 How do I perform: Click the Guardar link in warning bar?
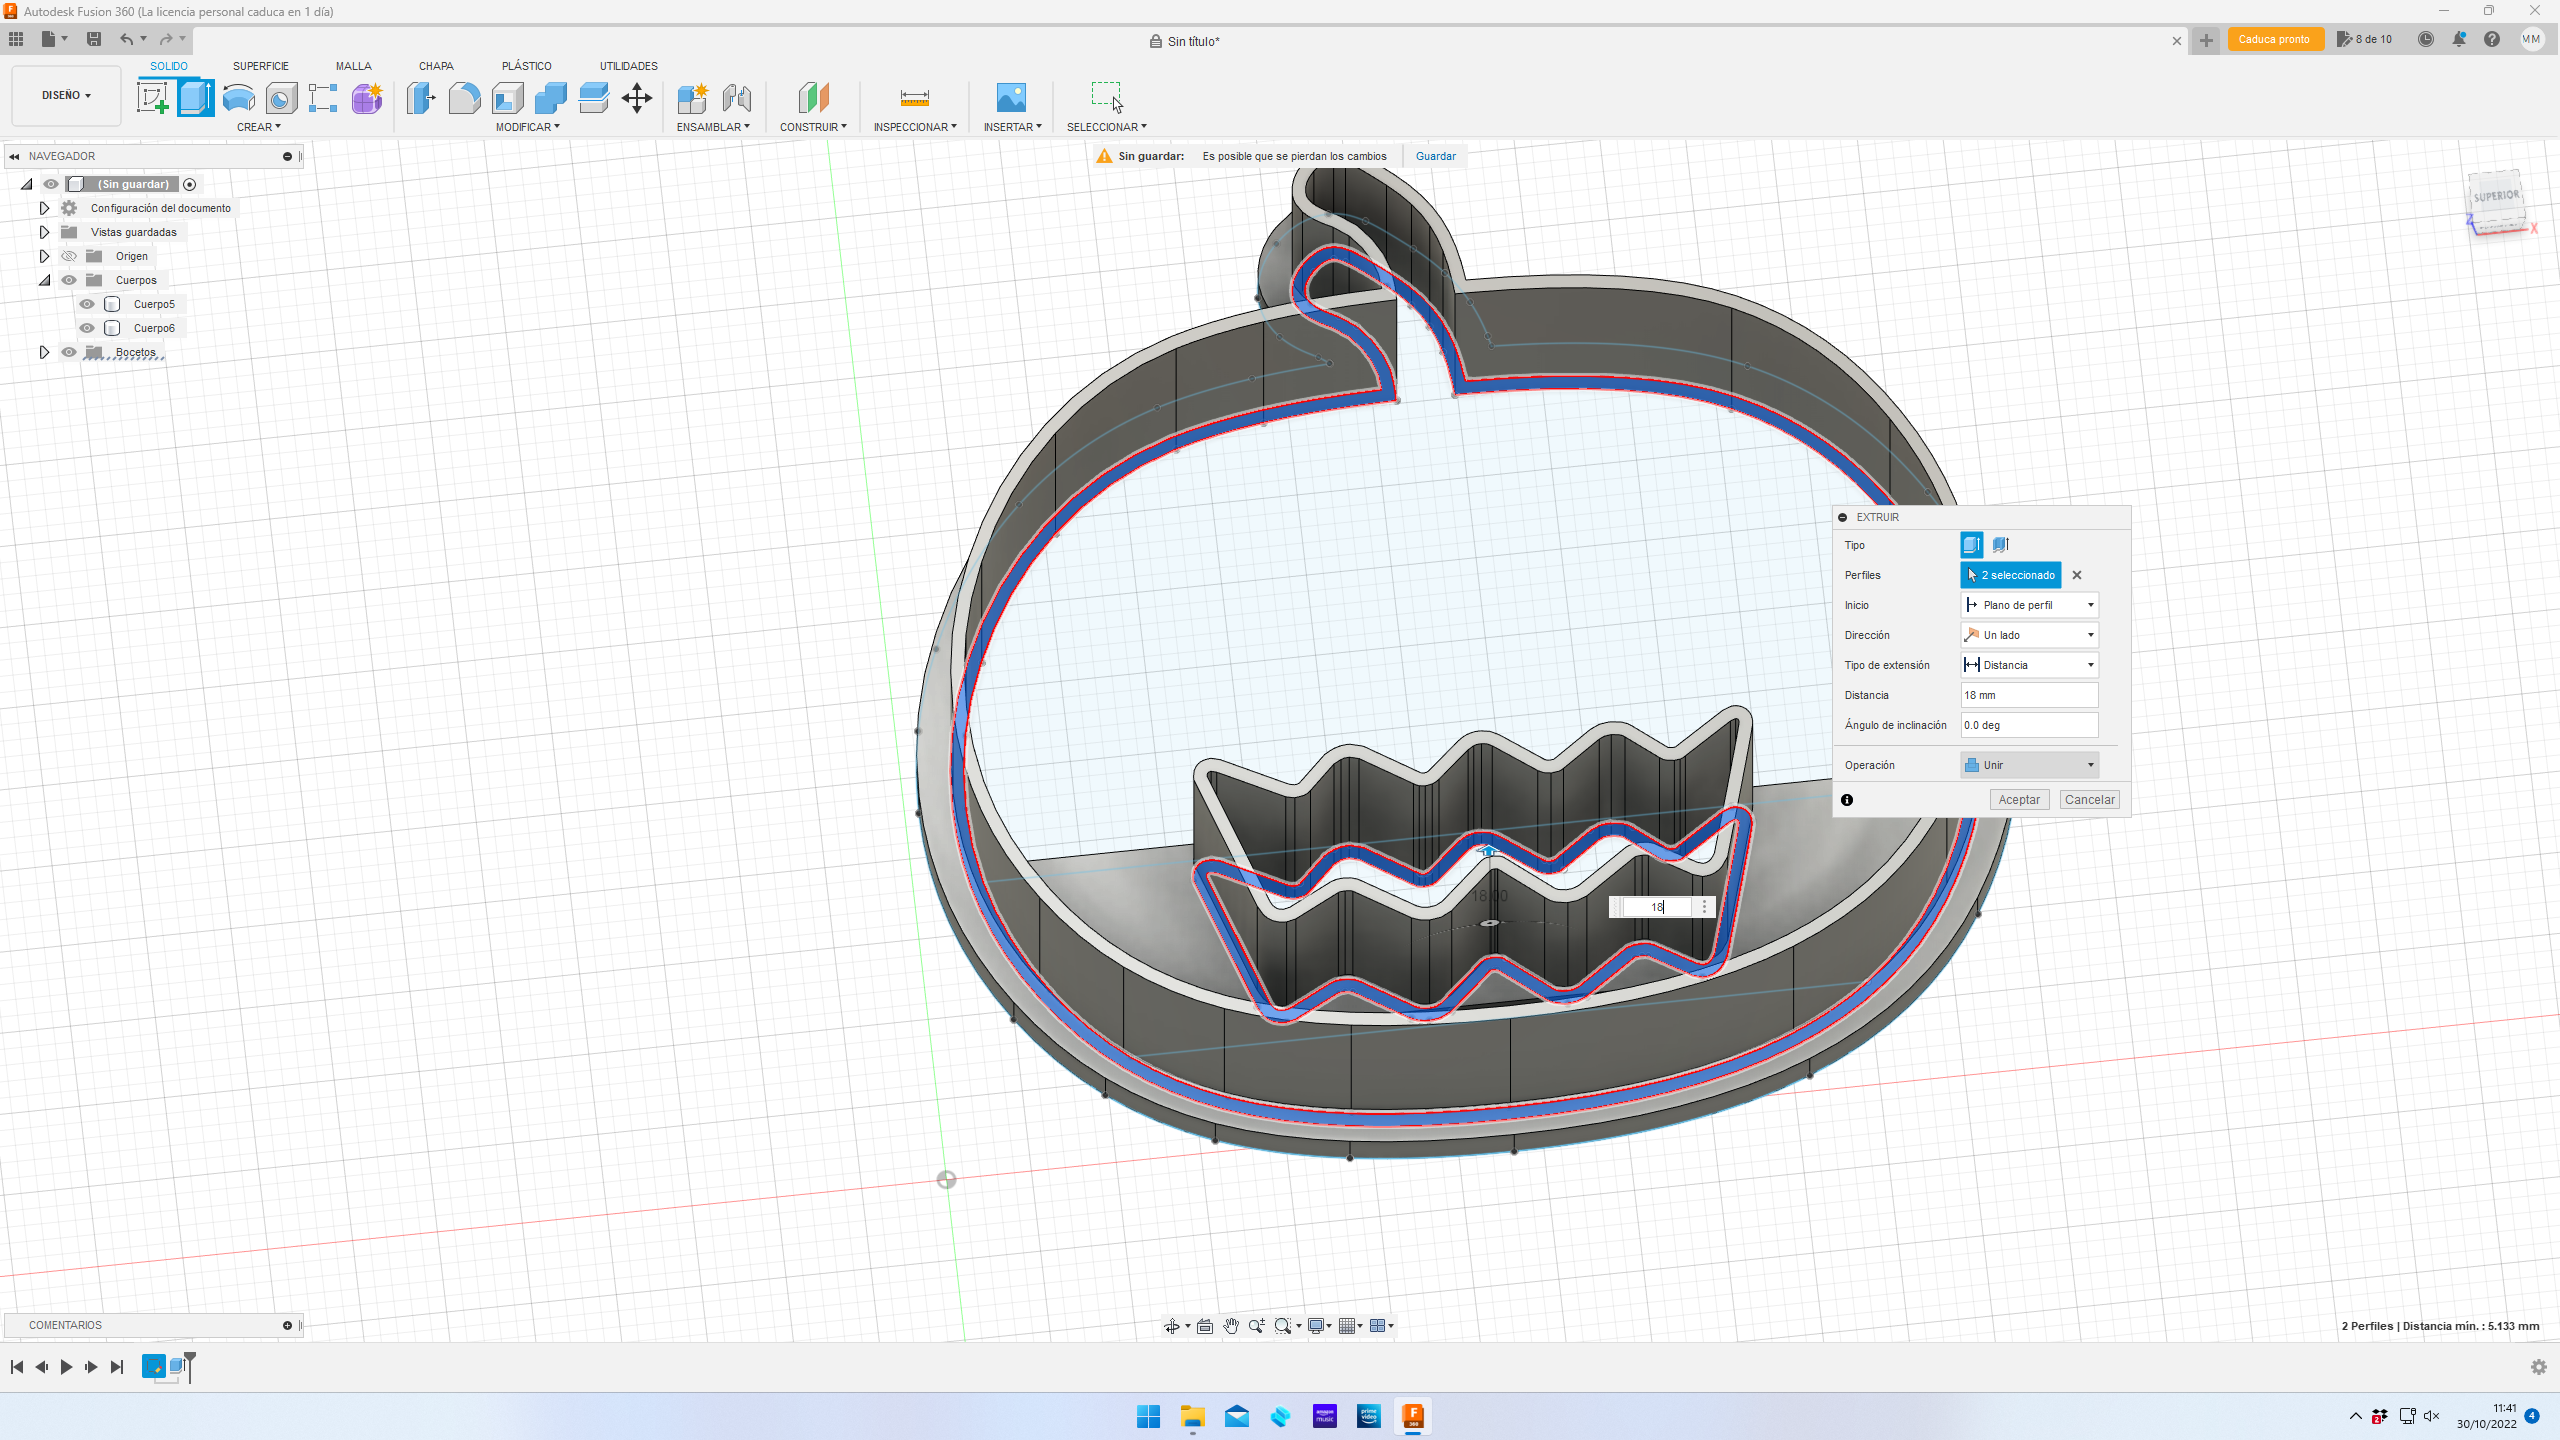tap(1435, 156)
